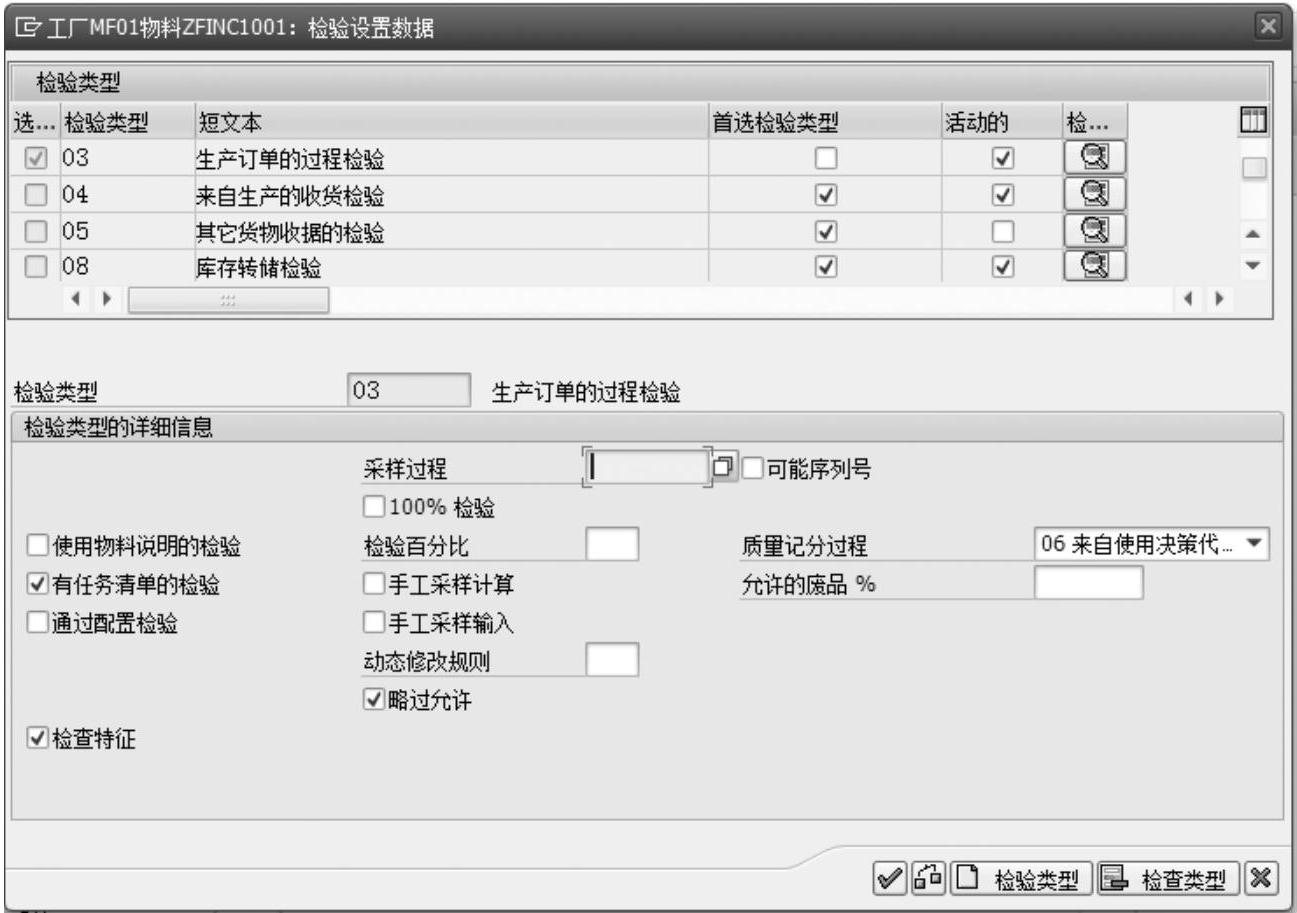Toggle 活动的 checkbox for row 03

pyautogui.click(x=1001, y=158)
